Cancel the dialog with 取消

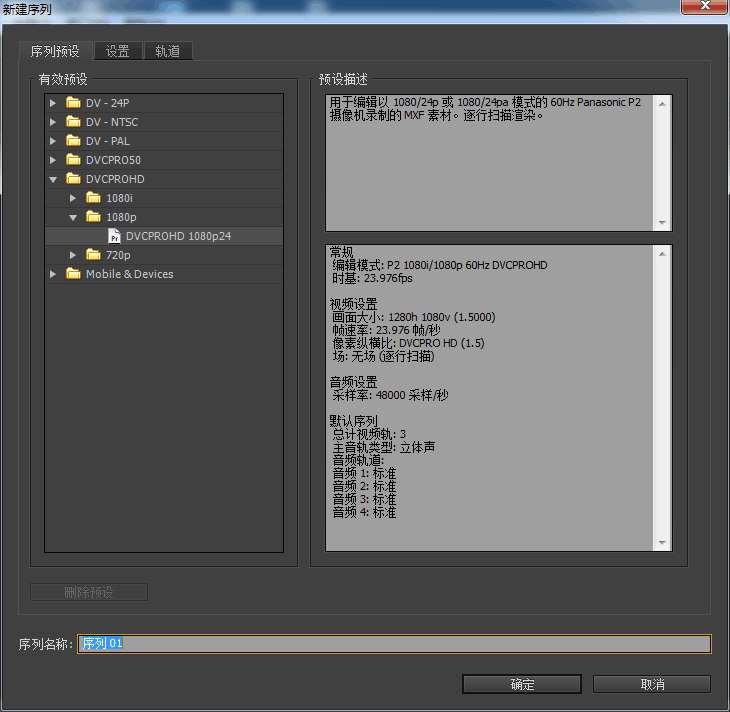(x=652, y=684)
